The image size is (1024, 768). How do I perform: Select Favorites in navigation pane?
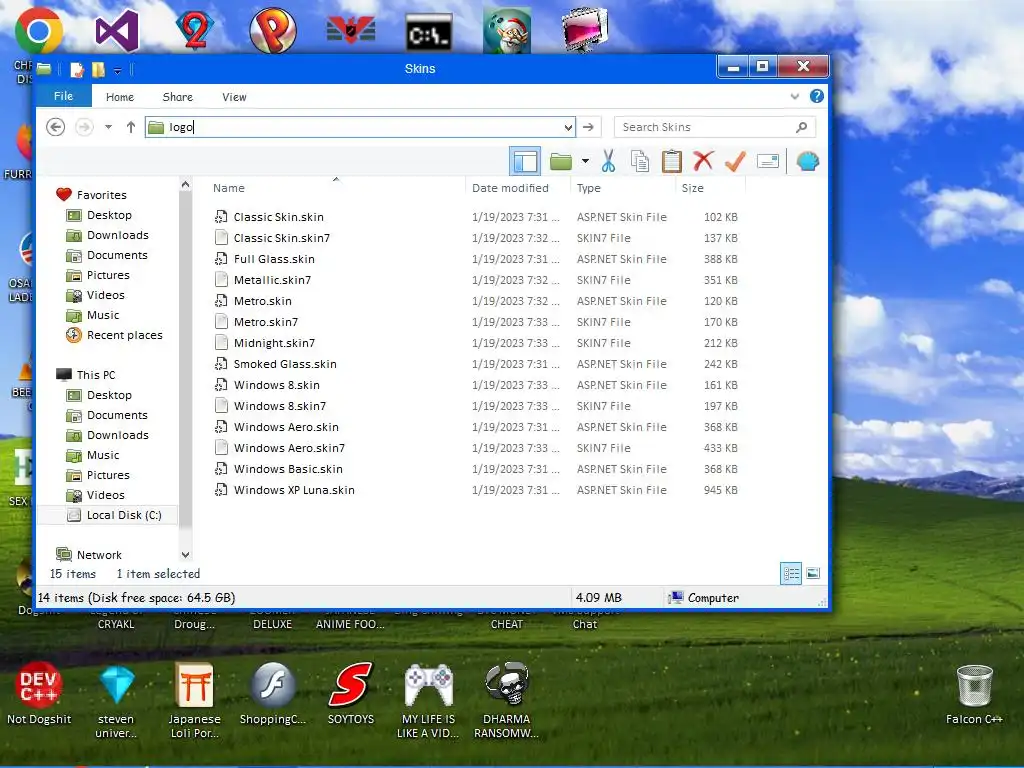coord(101,195)
